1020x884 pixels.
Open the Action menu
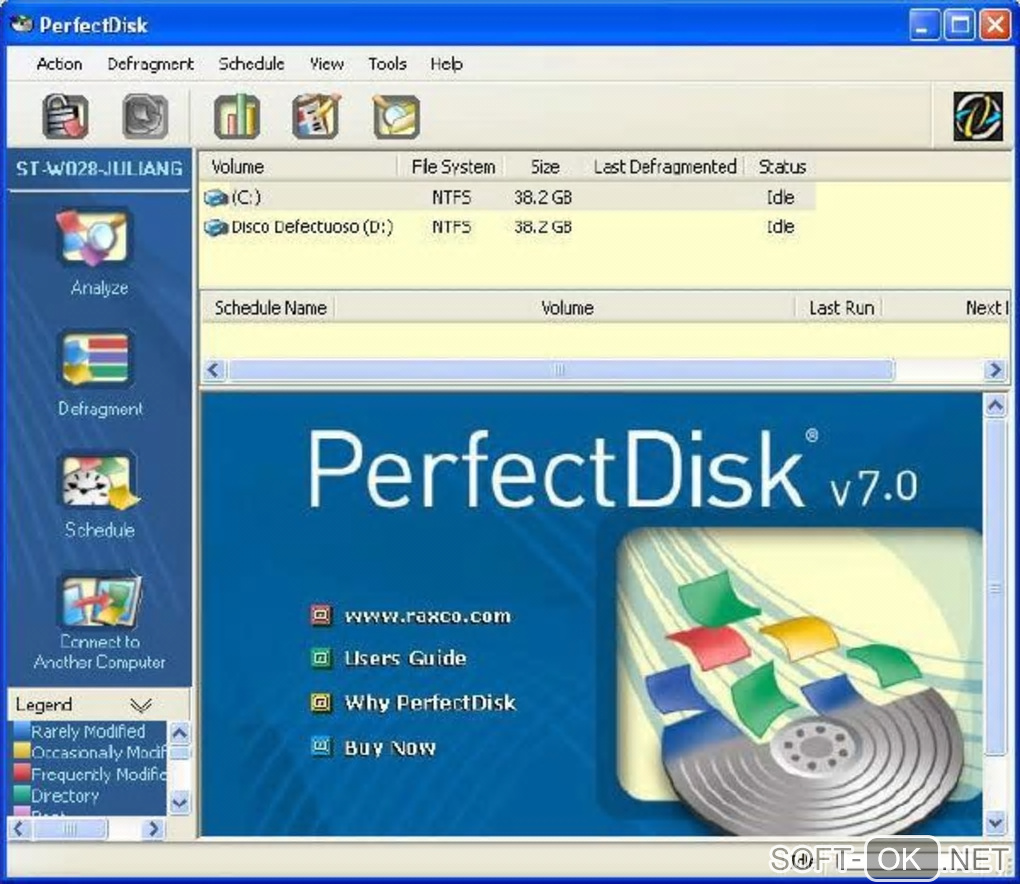coord(59,64)
